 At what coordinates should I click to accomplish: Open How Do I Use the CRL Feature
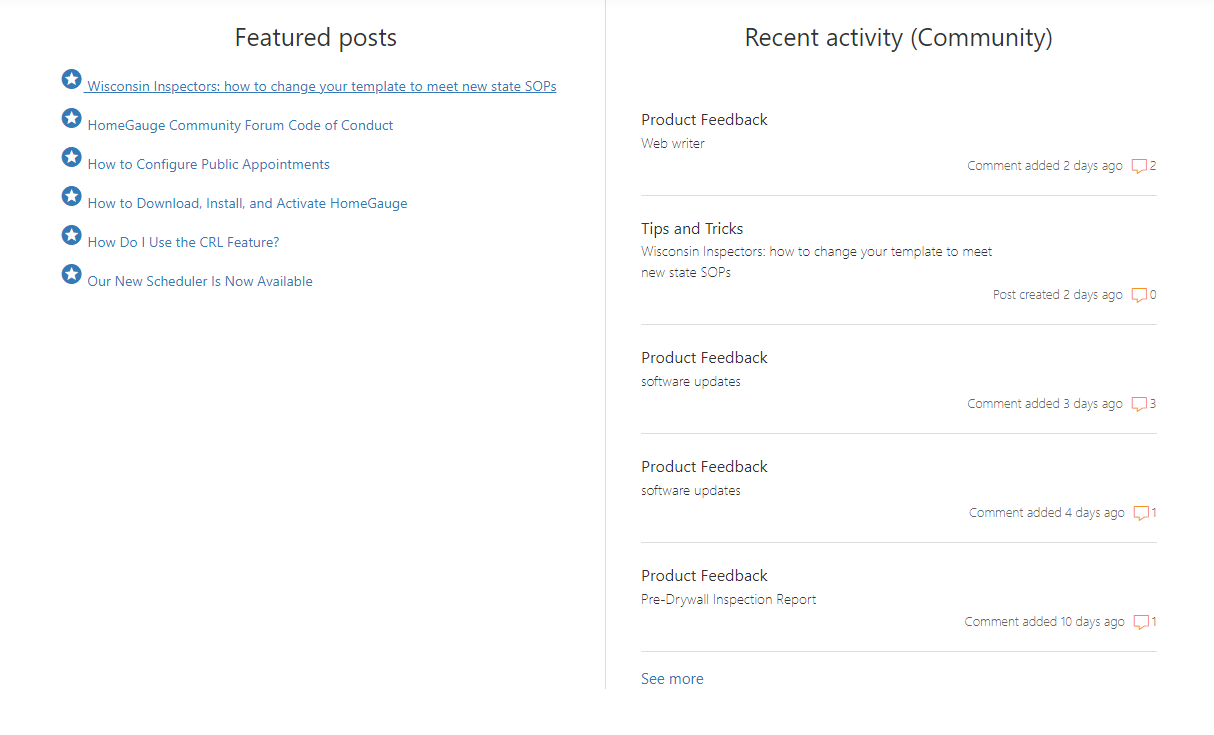click(183, 242)
